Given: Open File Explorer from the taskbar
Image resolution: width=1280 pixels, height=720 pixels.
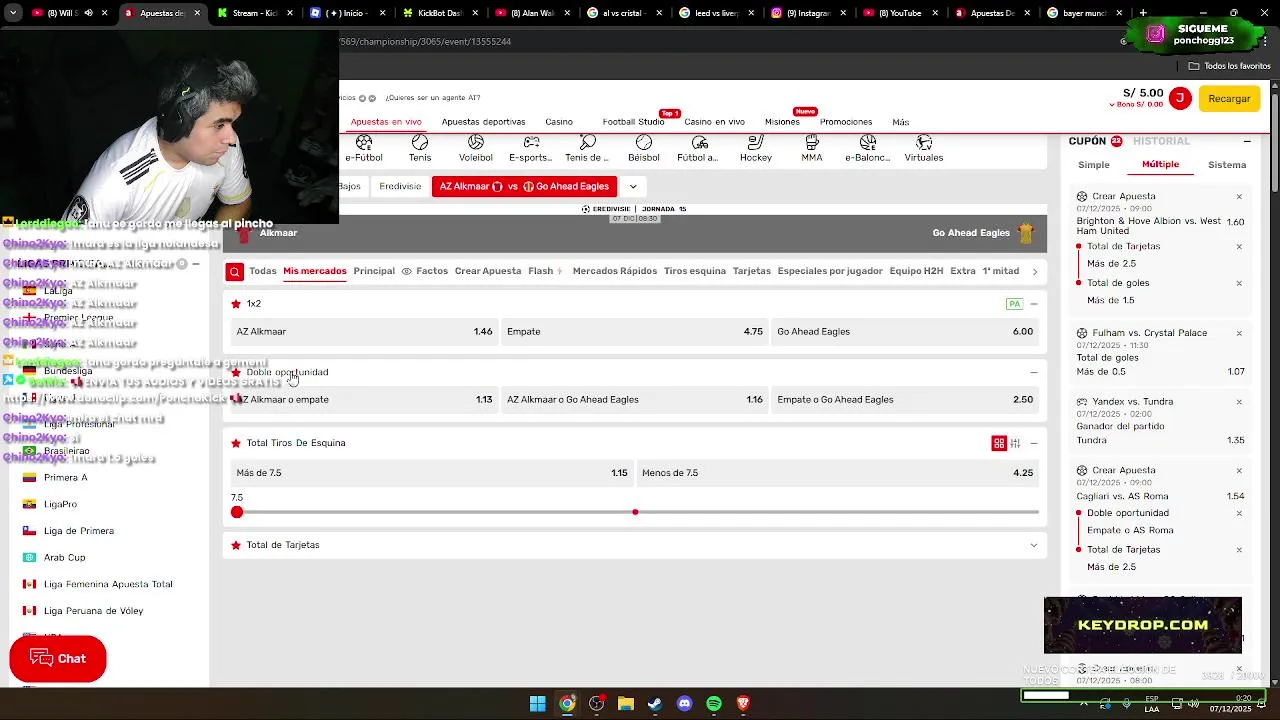Looking at the screenshot, I should pyautogui.click(x=626, y=704).
